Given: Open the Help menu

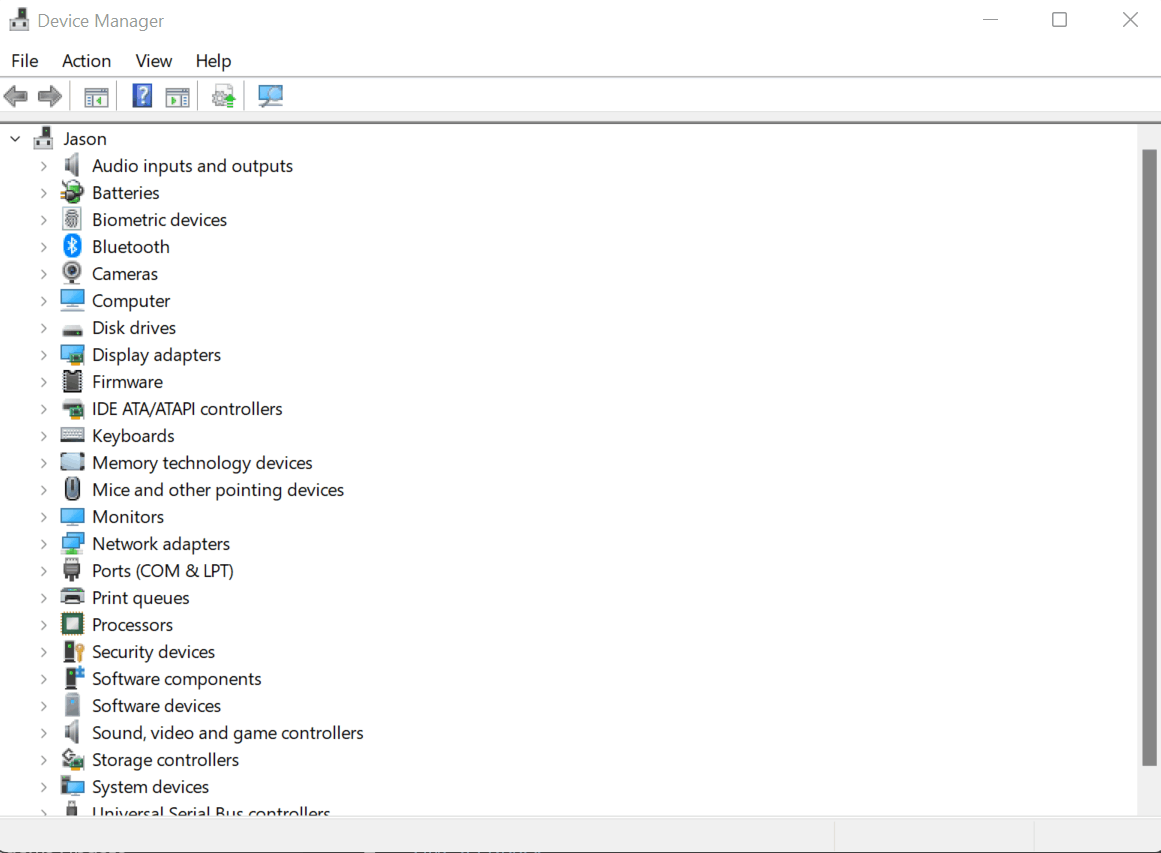Looking at the screenshot, I should tap(213, 61).
